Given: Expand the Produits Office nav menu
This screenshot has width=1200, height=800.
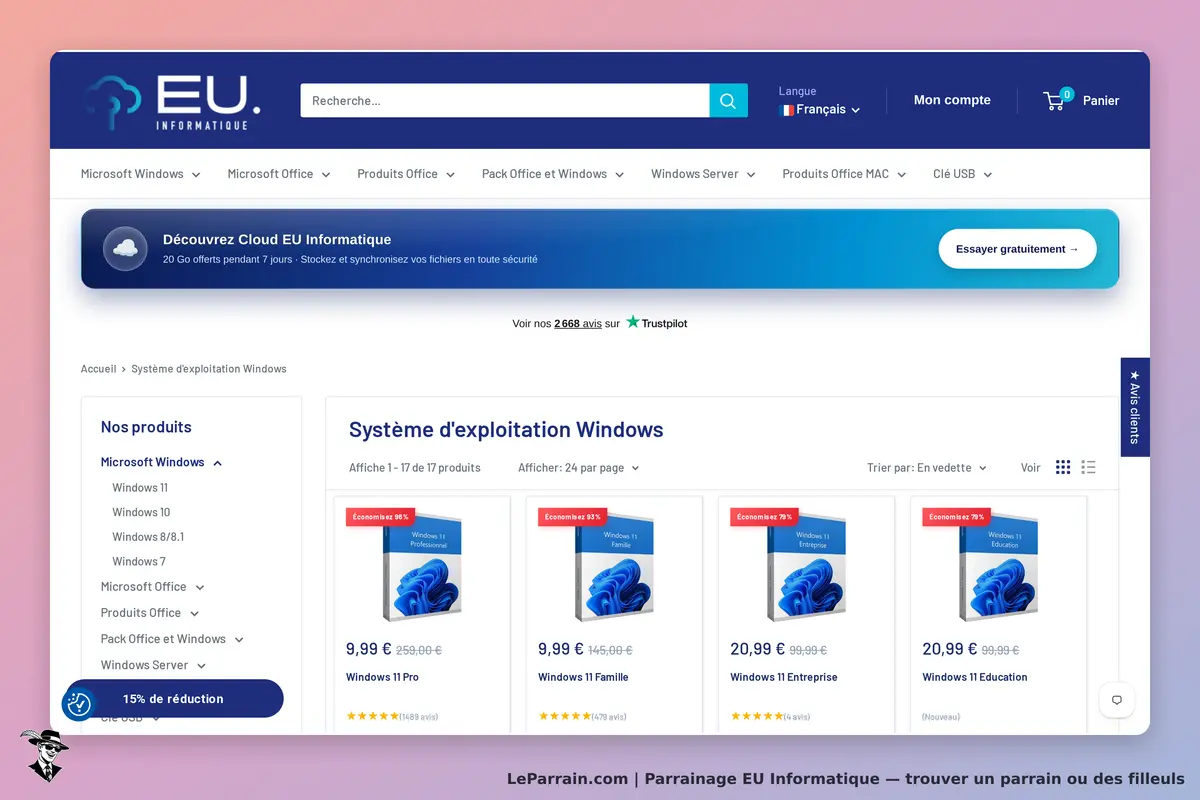Looking at the screenshot, I should pyautogui.click(x=406, y=174).
